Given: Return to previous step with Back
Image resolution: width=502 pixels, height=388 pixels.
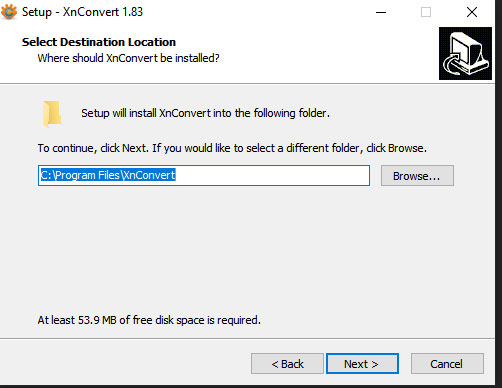Looking at the screenshot, I should point(287,364).
